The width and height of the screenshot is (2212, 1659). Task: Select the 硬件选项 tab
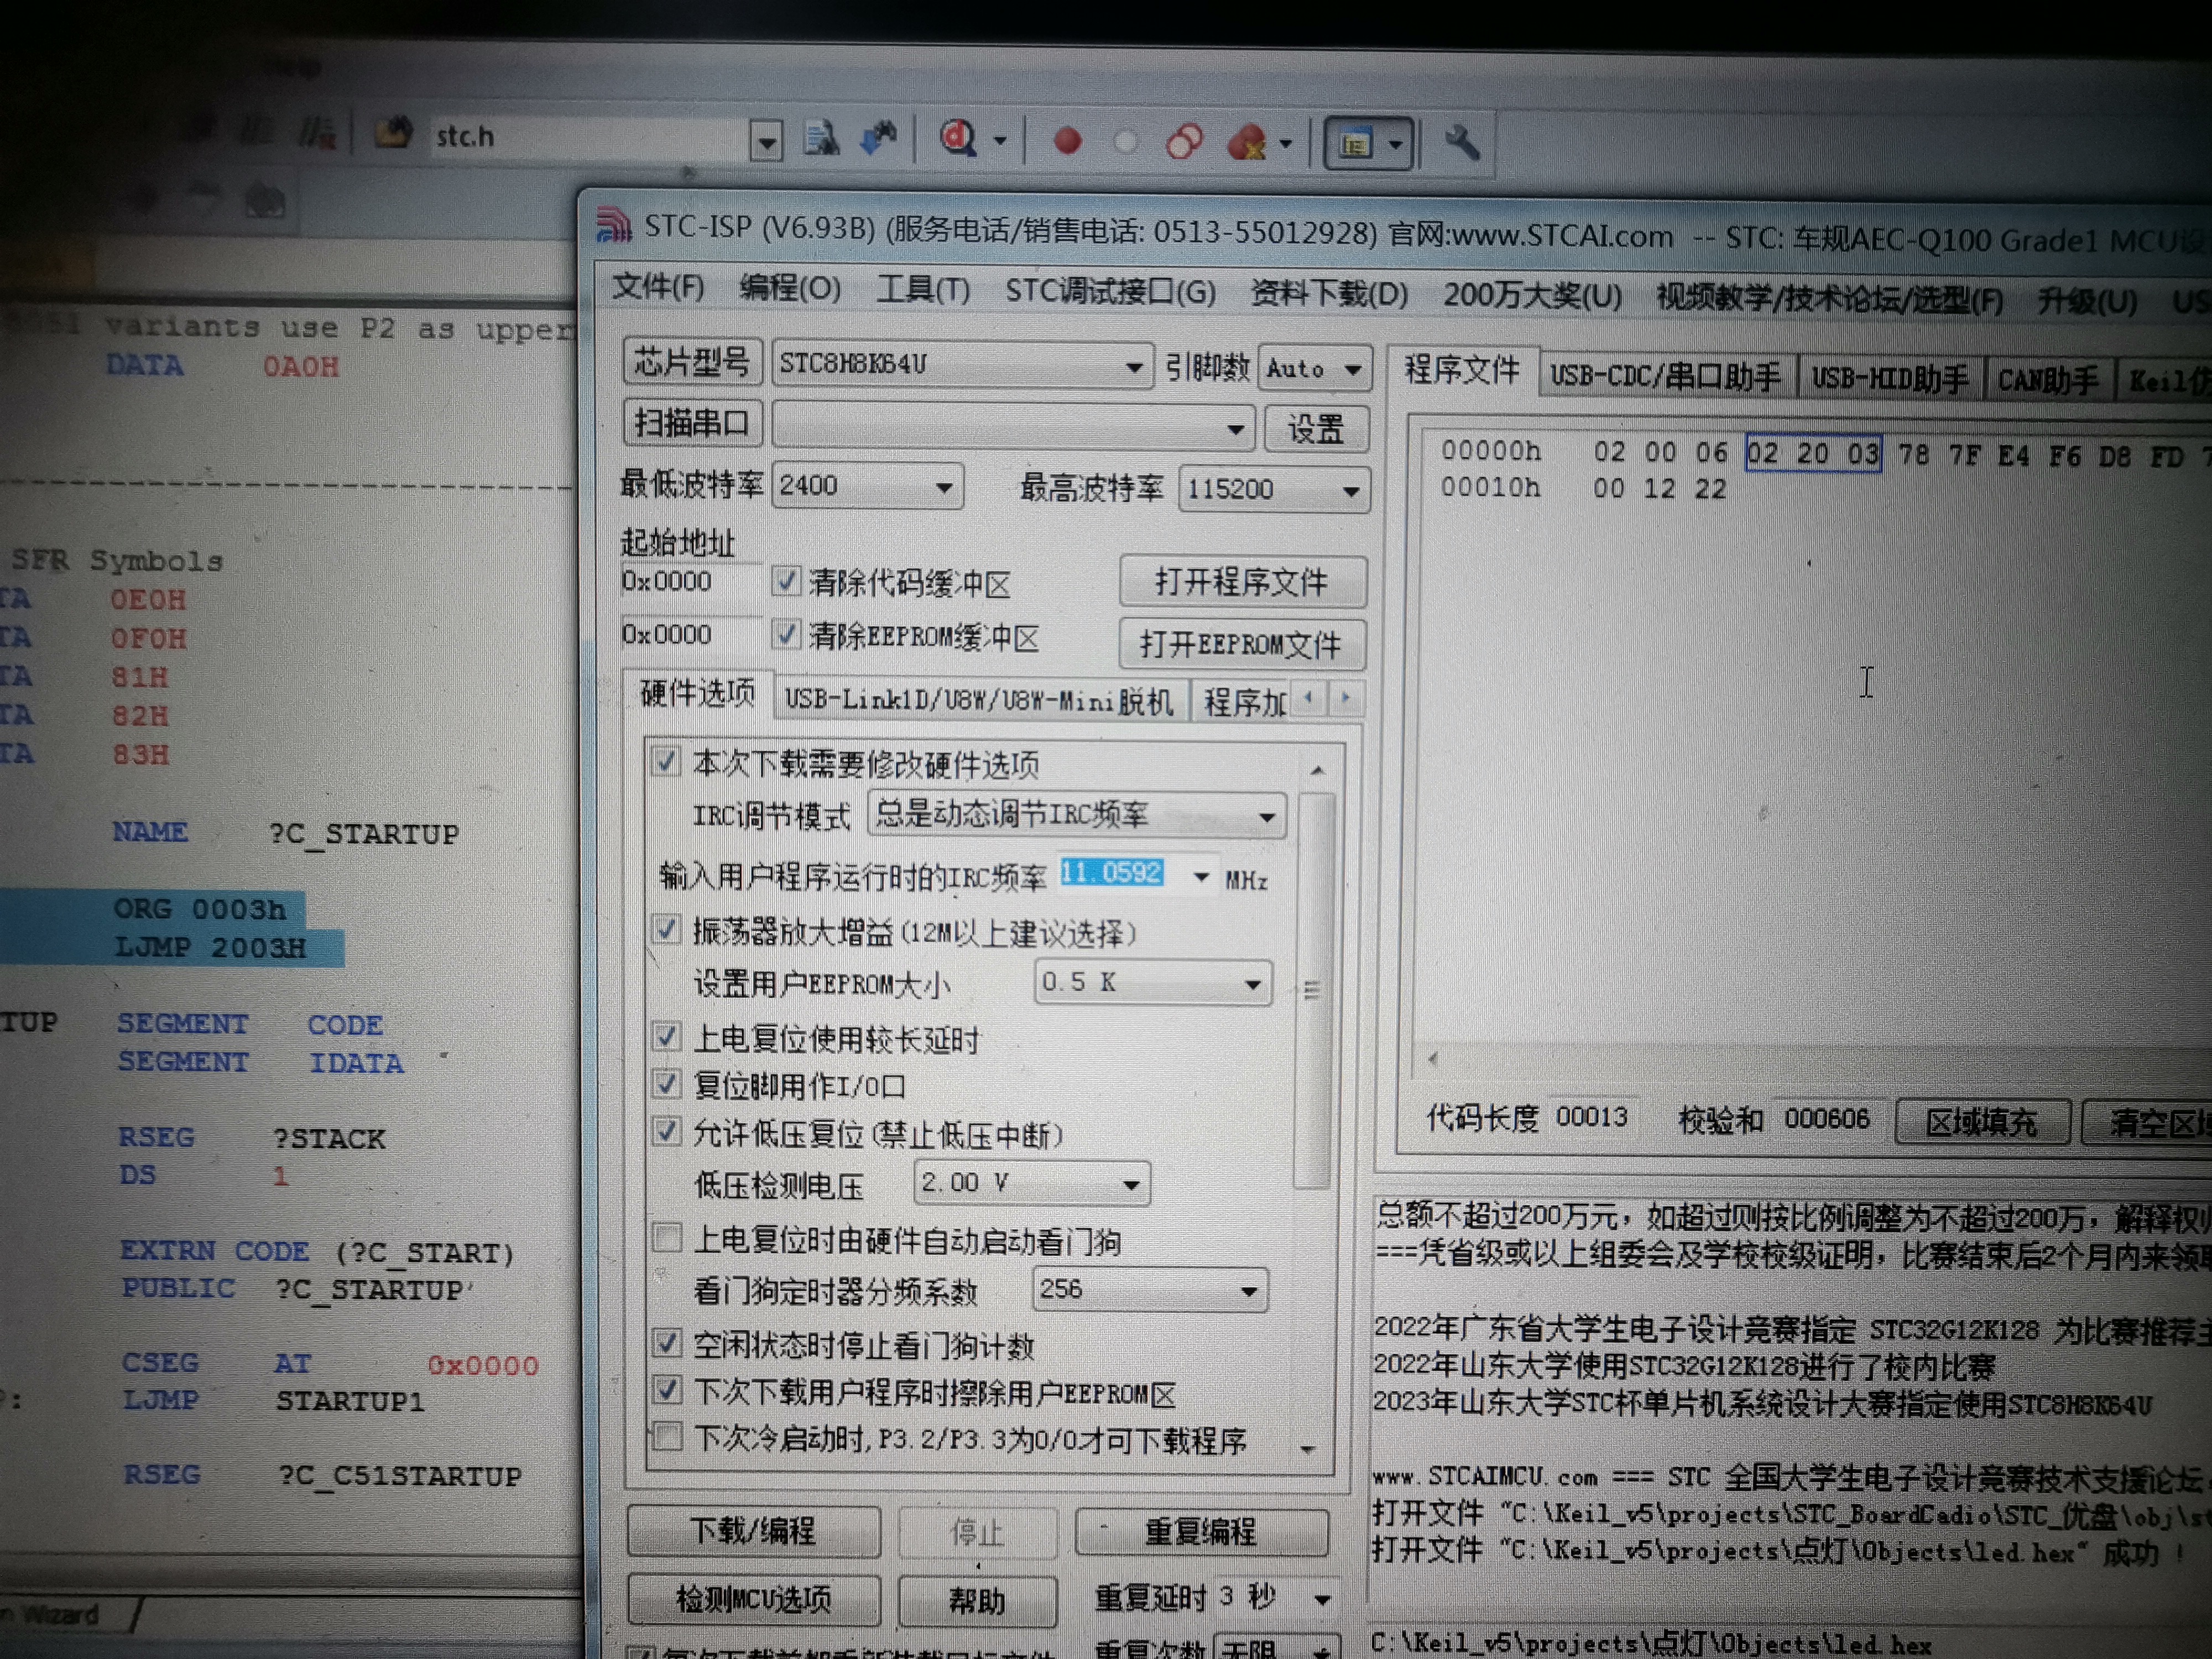[x=697, y=694]
